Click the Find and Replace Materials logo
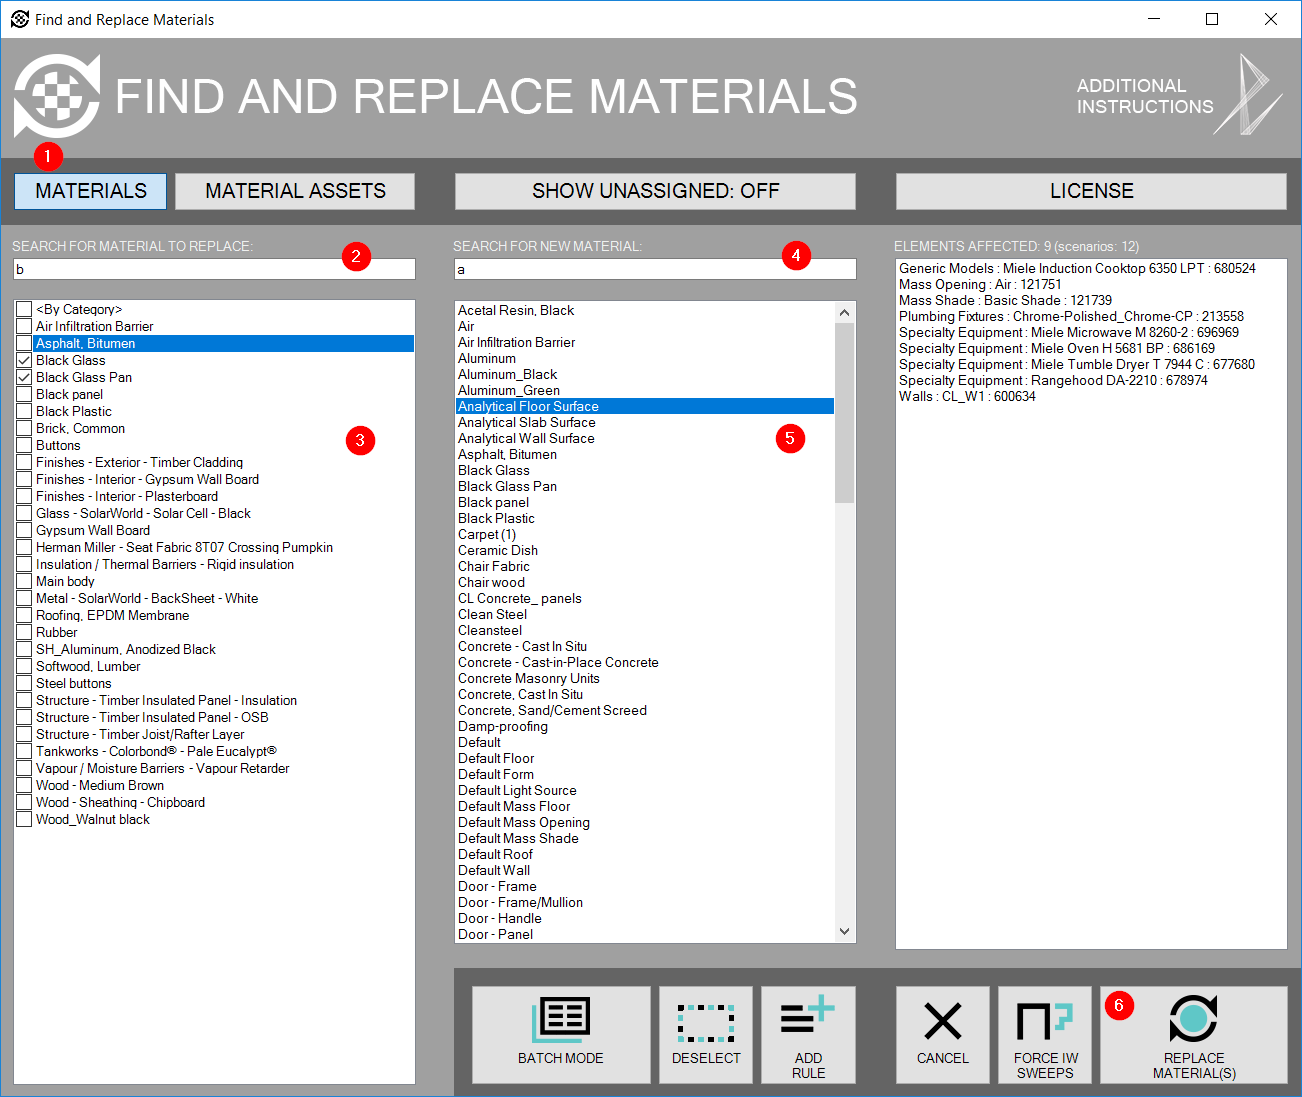Screen dimensions: 1302x1097 tap(57, 97)
